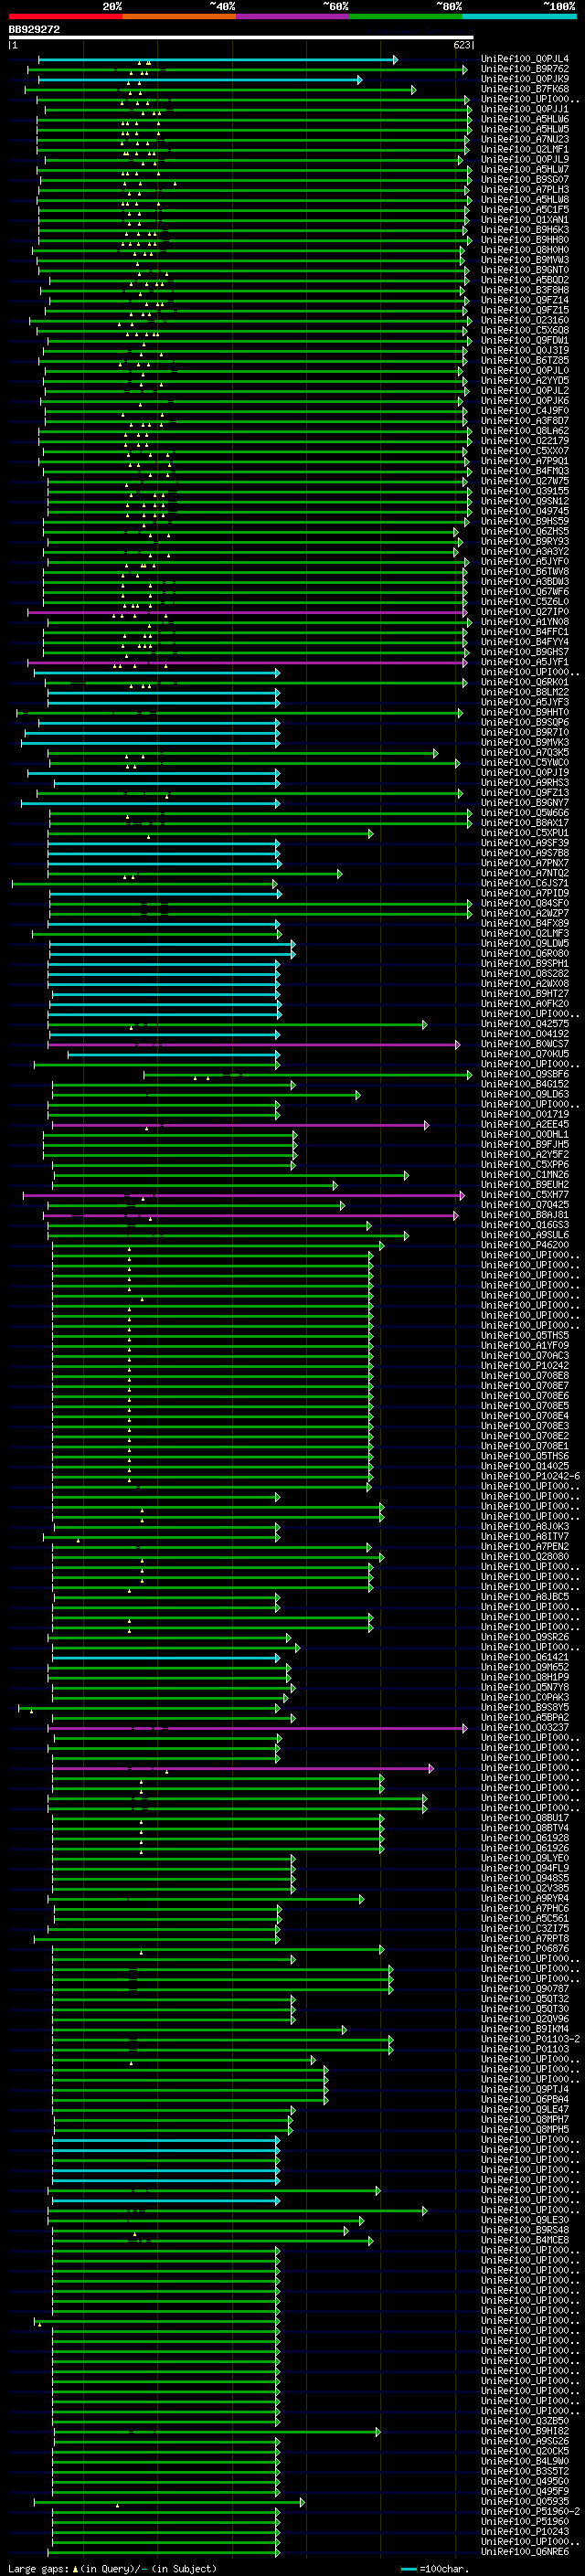Select the hit label UniRef100_Q61421
Screen dimensions: 585x2576
(x=525, y=1657)
